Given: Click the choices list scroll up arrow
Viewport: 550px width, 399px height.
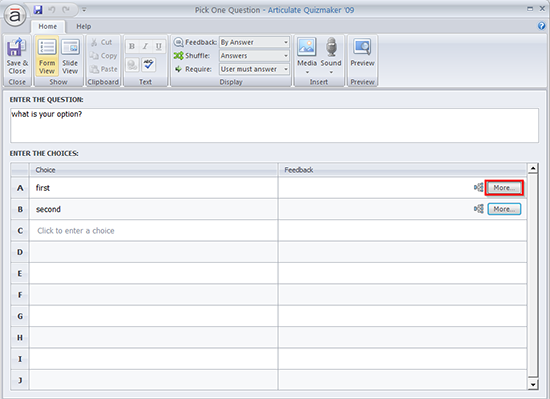Looking at the screenshot, I should [x=533, y=168].
